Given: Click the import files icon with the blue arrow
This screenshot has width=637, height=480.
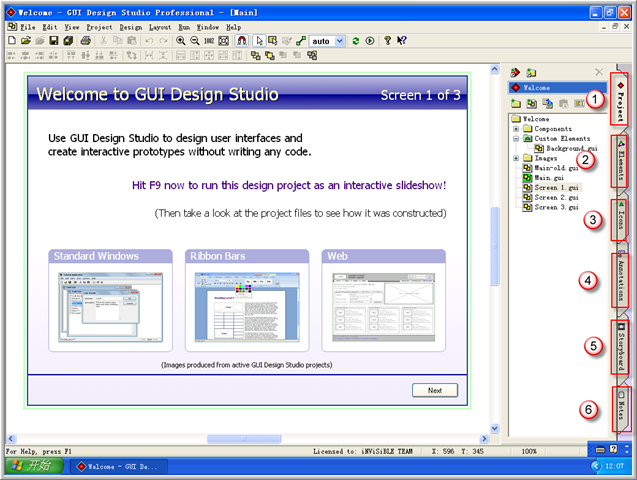Looking at the screenshot, I should click(548, 104).
